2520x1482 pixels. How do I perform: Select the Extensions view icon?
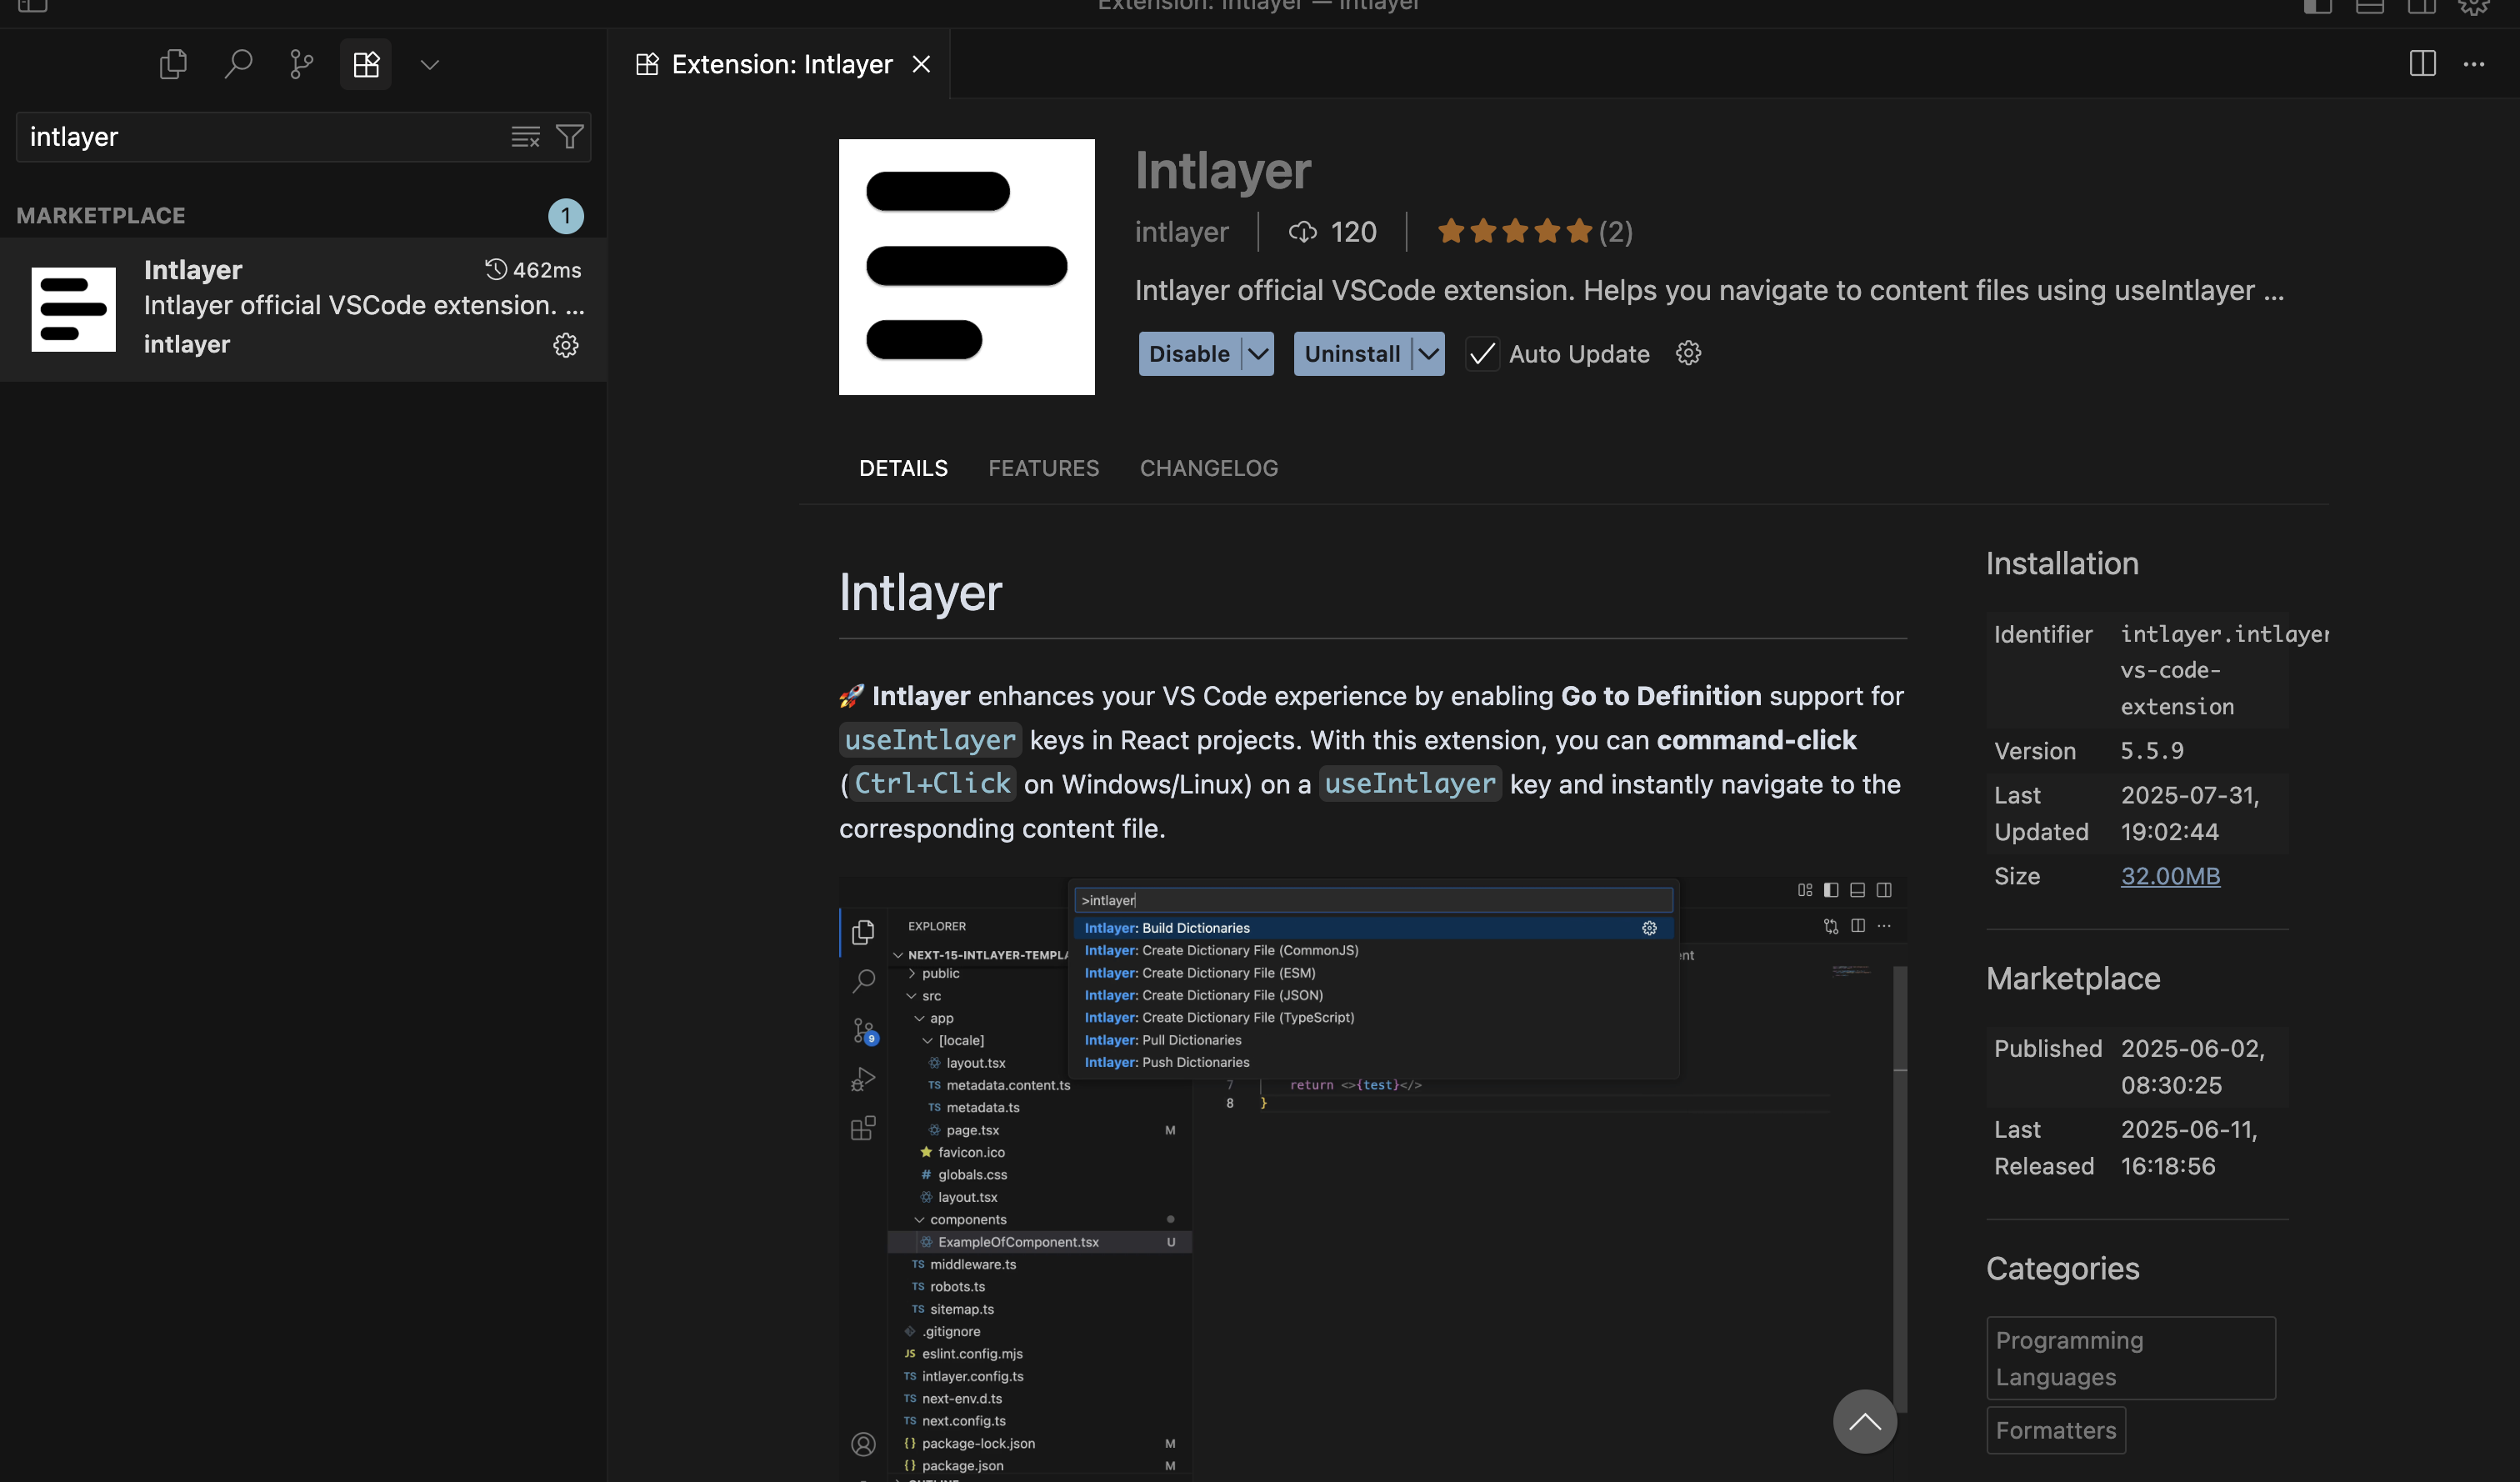click(x=366, y=65)
